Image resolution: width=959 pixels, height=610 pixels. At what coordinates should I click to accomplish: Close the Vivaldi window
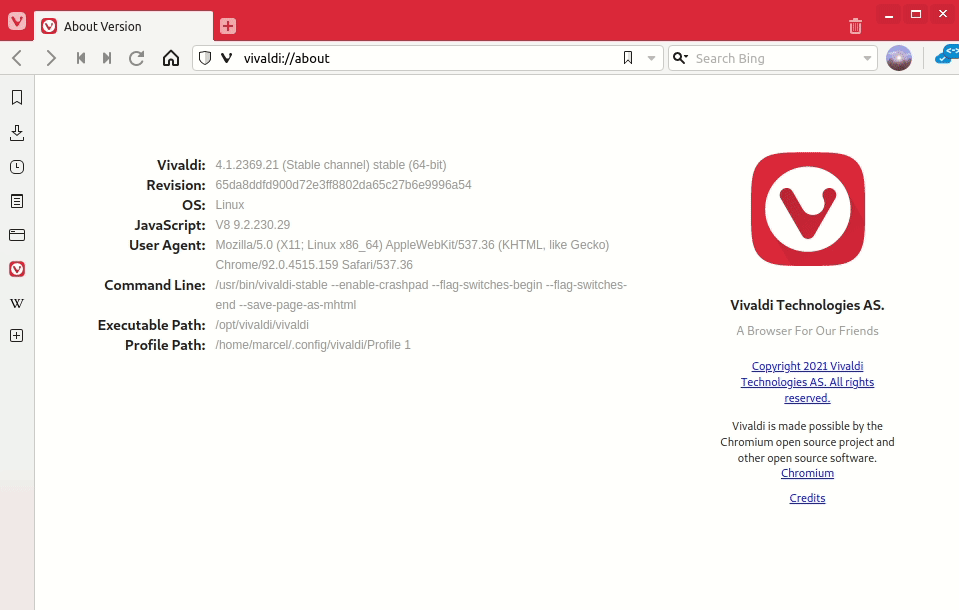[x=943, y=15]
